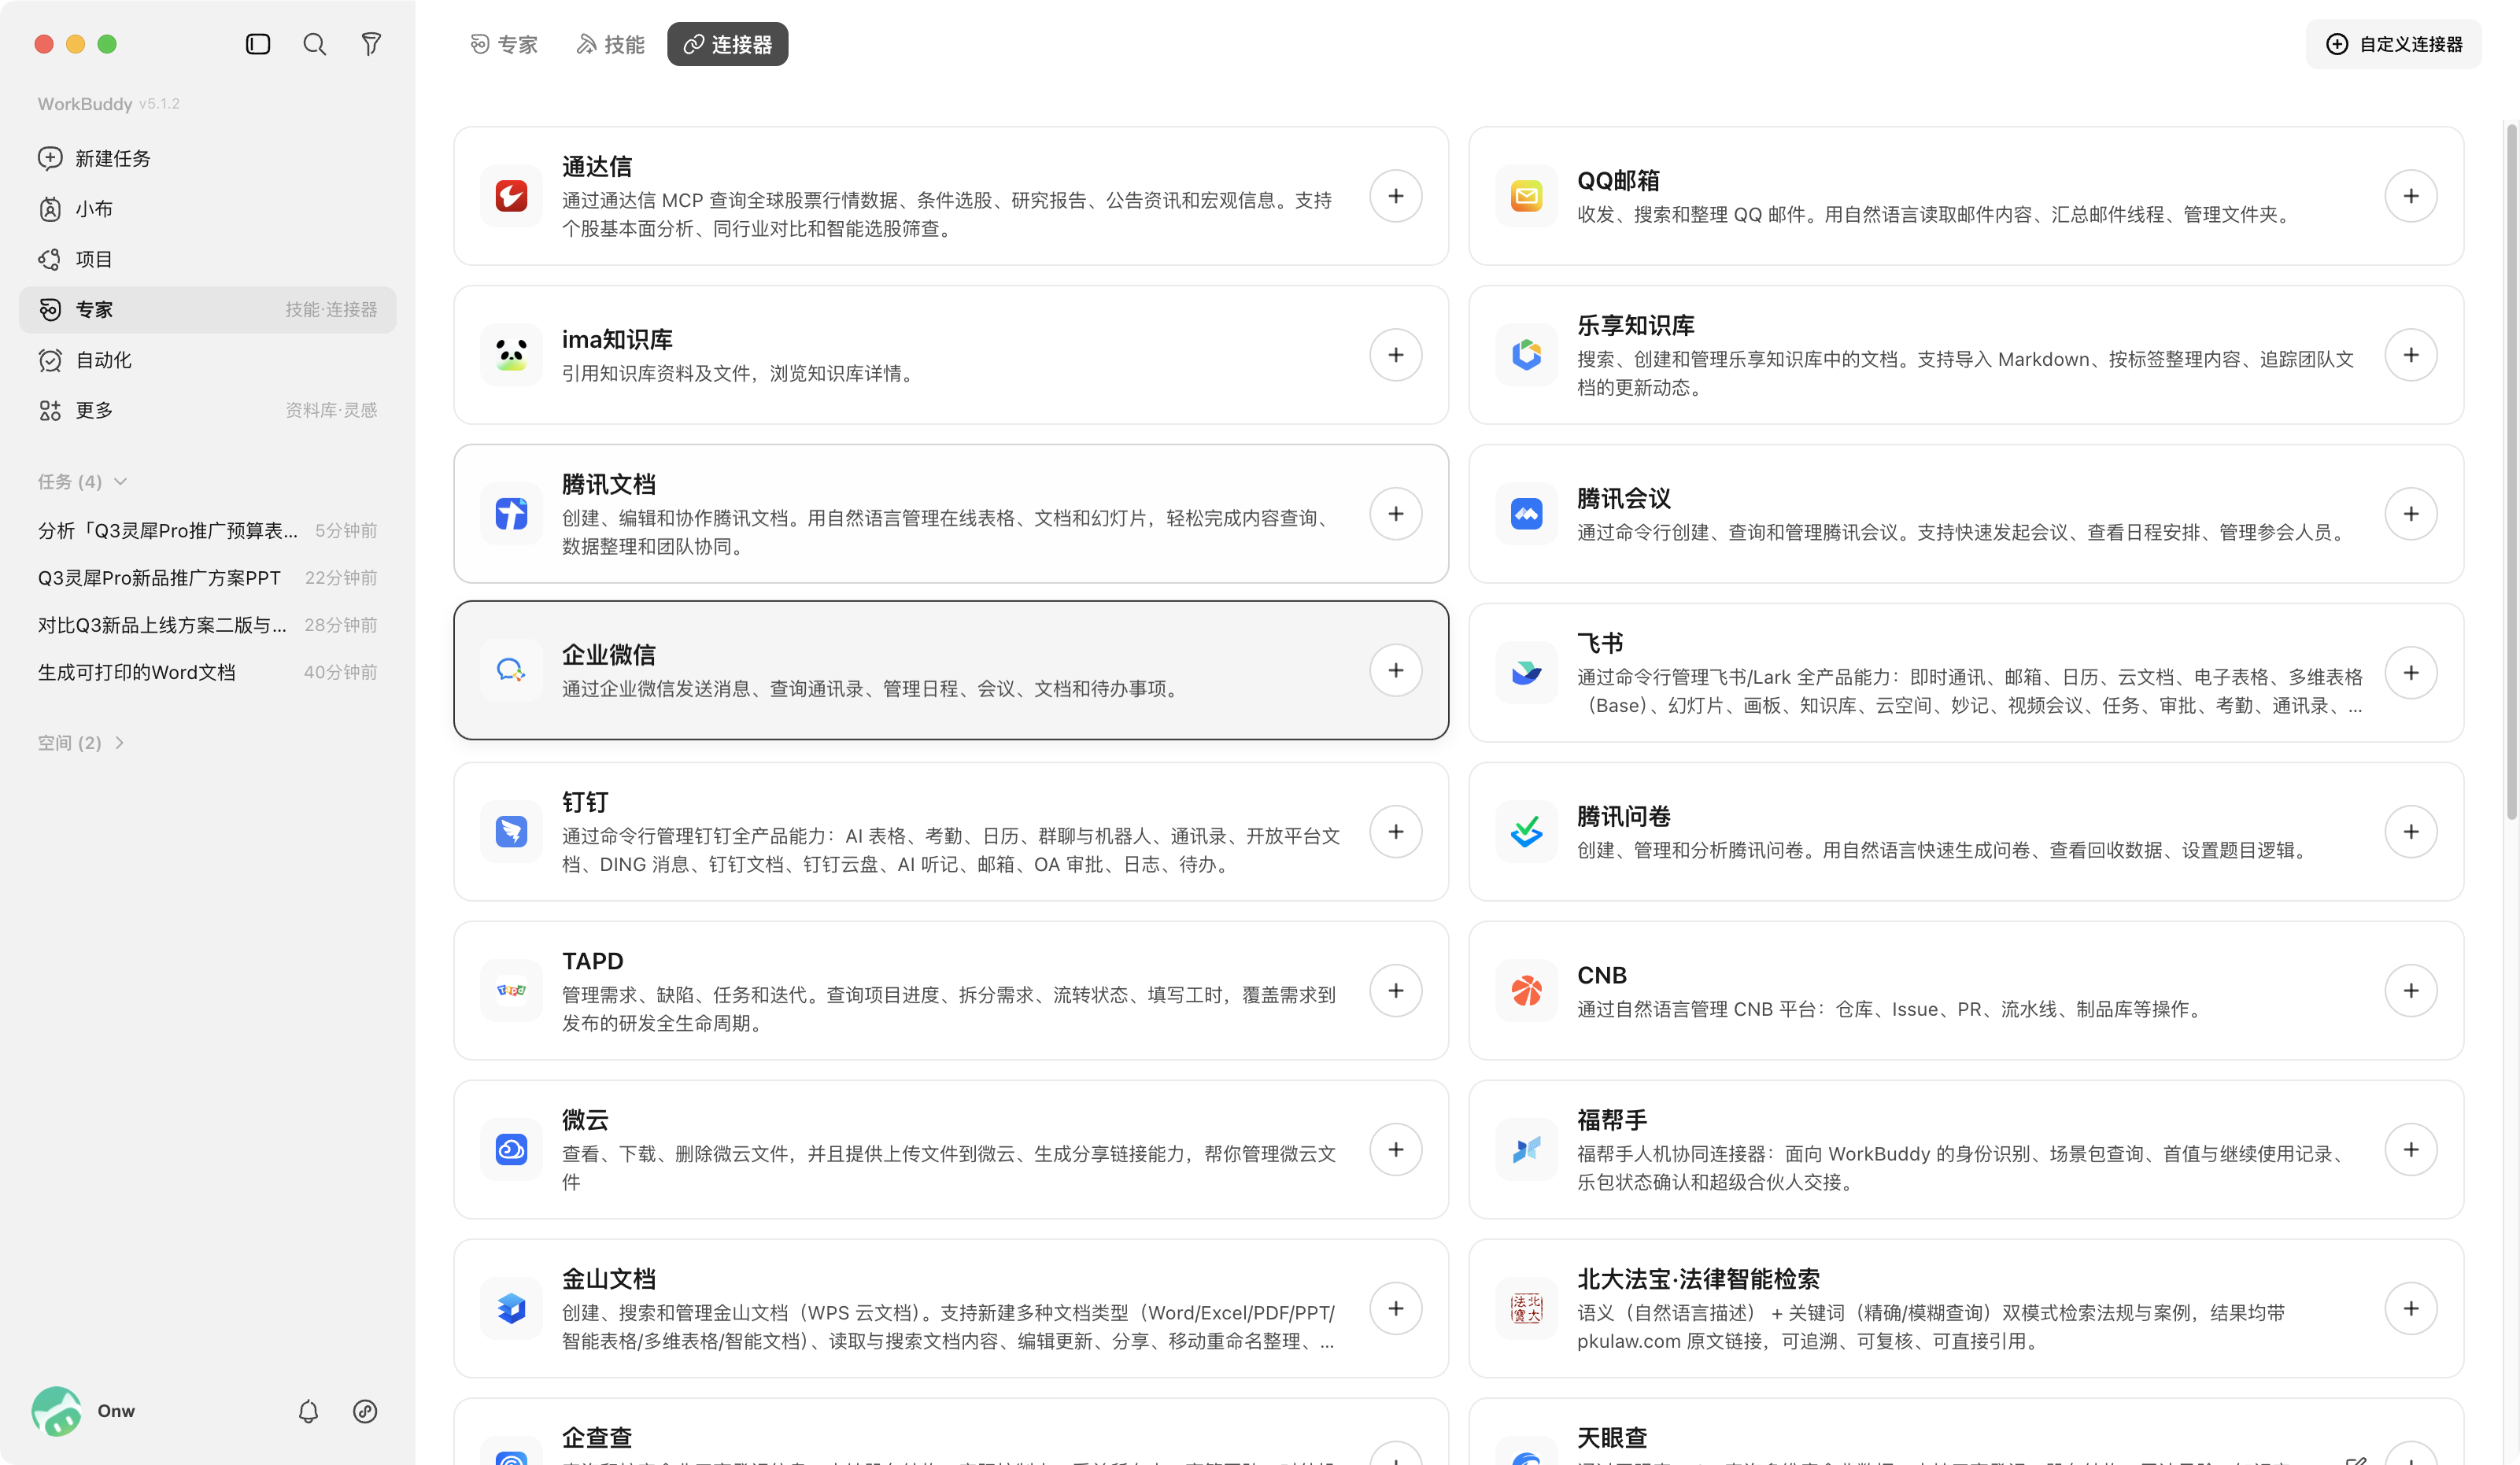The height and width of the screenshot is (1465, 2520).
Task: Click the CNB orange logo icon
Action: [1526, 991]
